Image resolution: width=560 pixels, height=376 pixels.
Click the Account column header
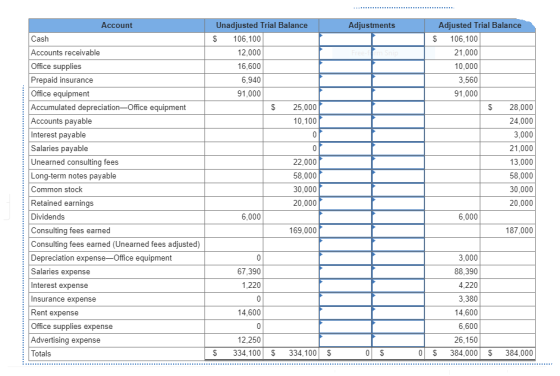point(116,25)
